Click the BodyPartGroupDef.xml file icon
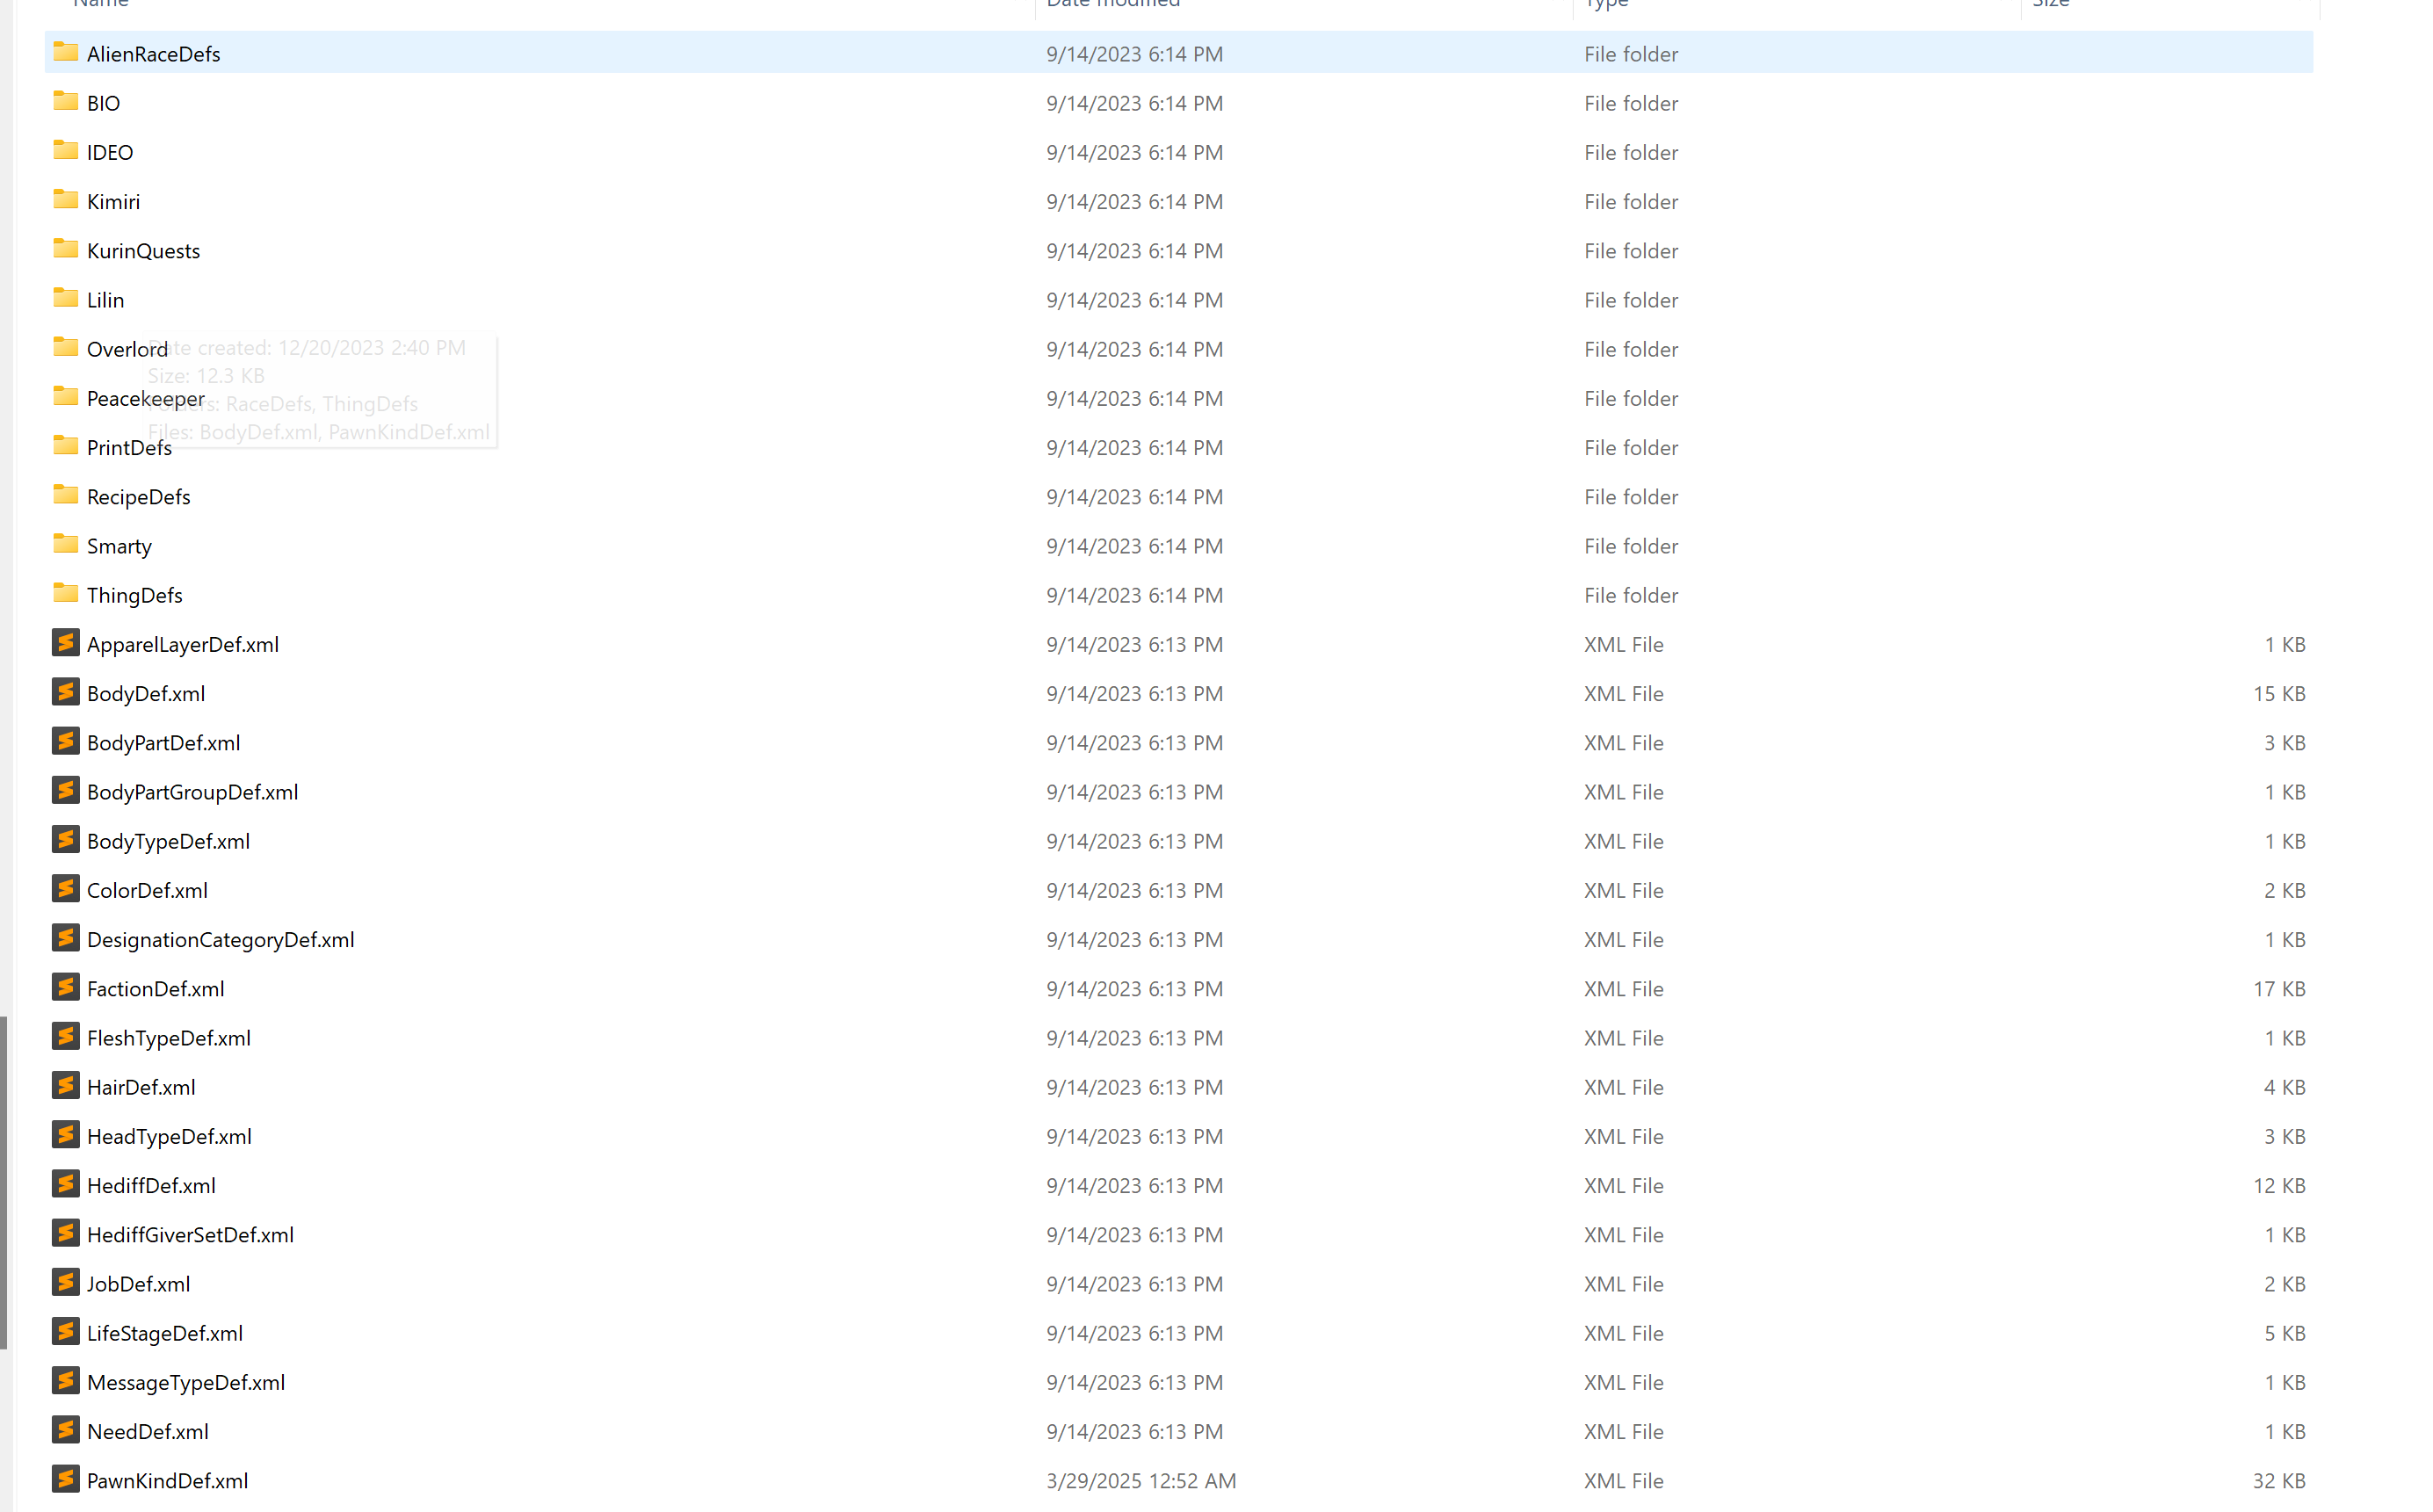The image size is (2433, 1512). click(66, 790)
